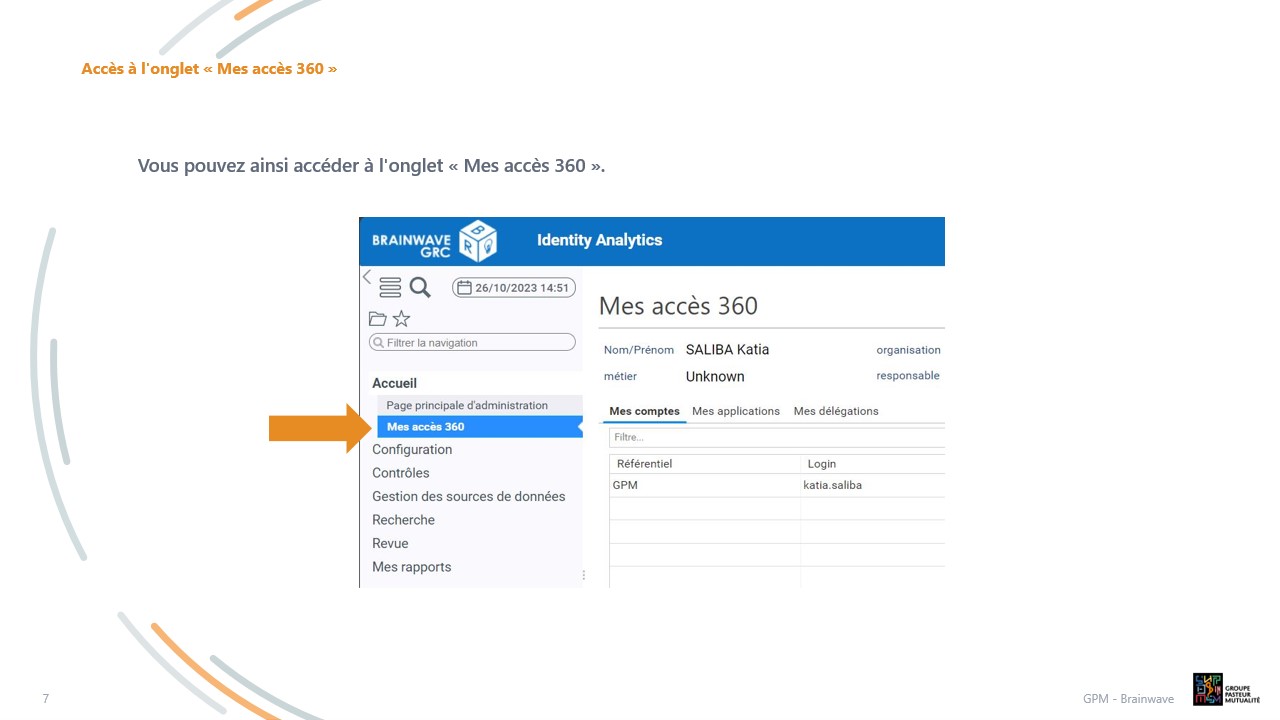Open the 26/10/2023 14:51 date selector
The image size is (1280, 720).
(x=514, y=288)
